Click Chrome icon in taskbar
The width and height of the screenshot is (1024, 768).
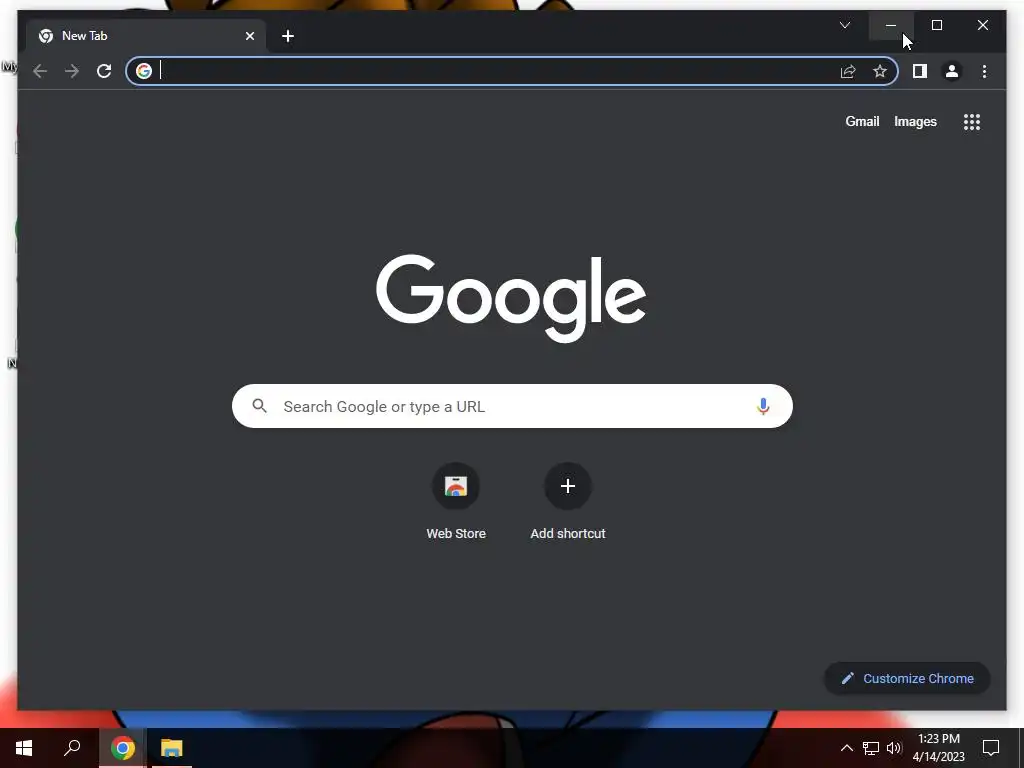(x=122, y=748)
